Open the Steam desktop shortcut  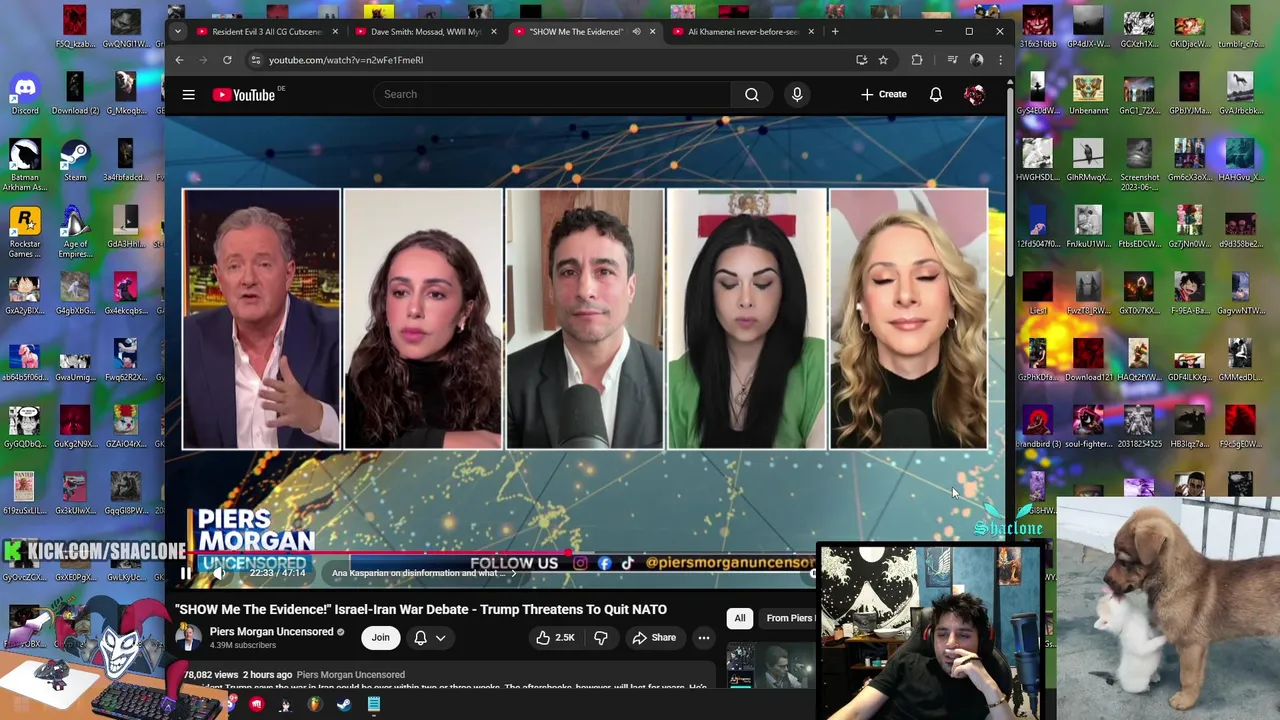point(75,161)
